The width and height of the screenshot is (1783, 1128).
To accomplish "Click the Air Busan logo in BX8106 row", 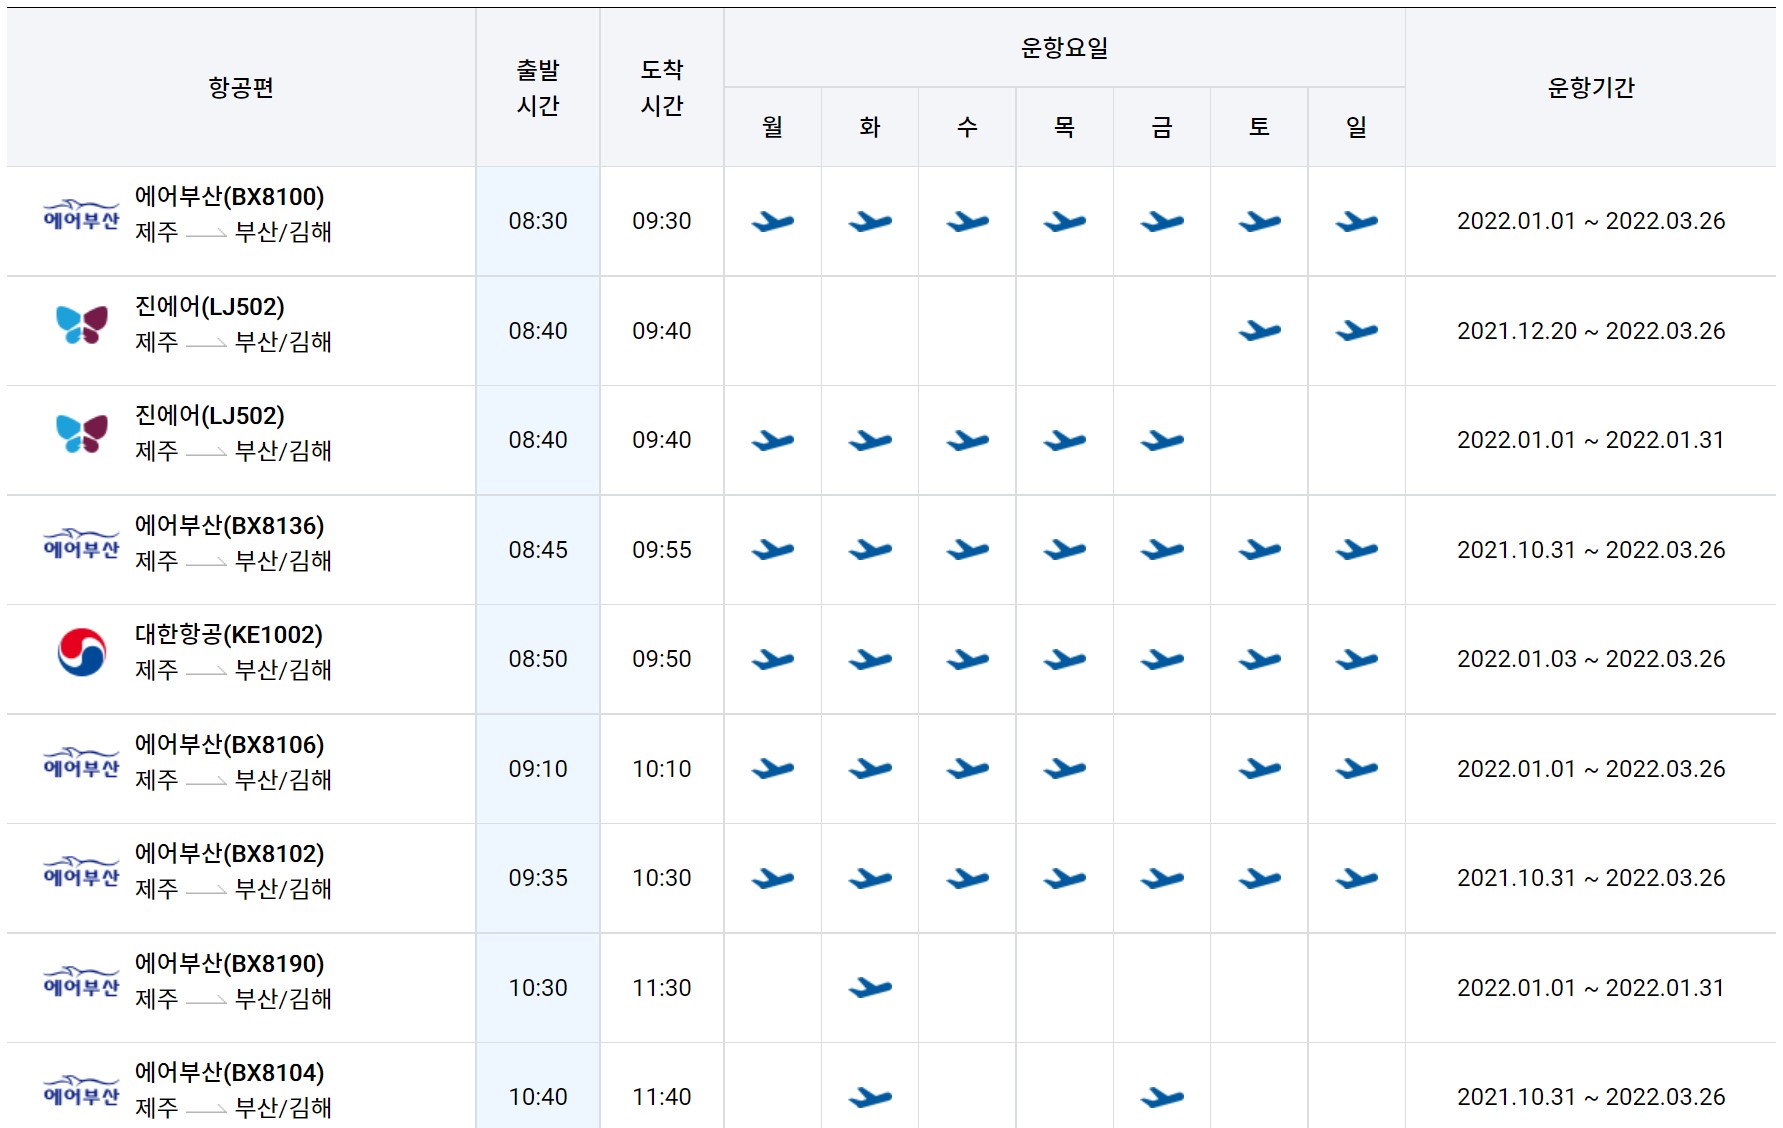I will pos(81,762).
